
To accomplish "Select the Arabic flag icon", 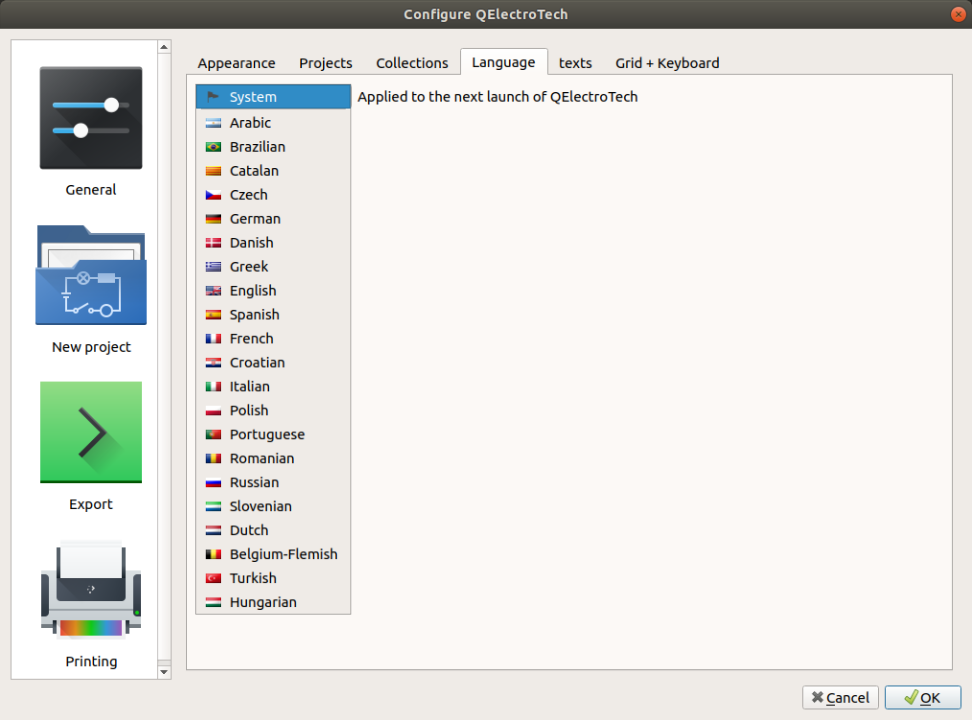I will click(x=213, y=123).
